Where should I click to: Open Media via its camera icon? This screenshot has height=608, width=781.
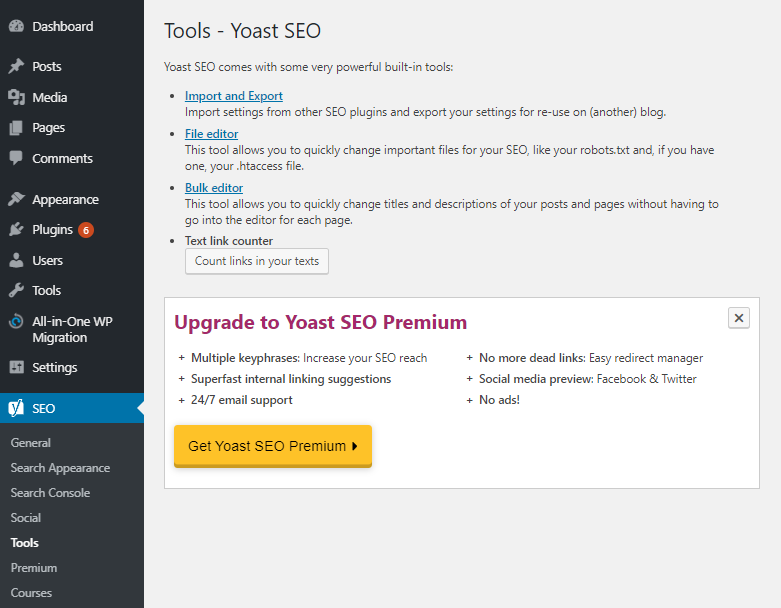tap(16, 97)
